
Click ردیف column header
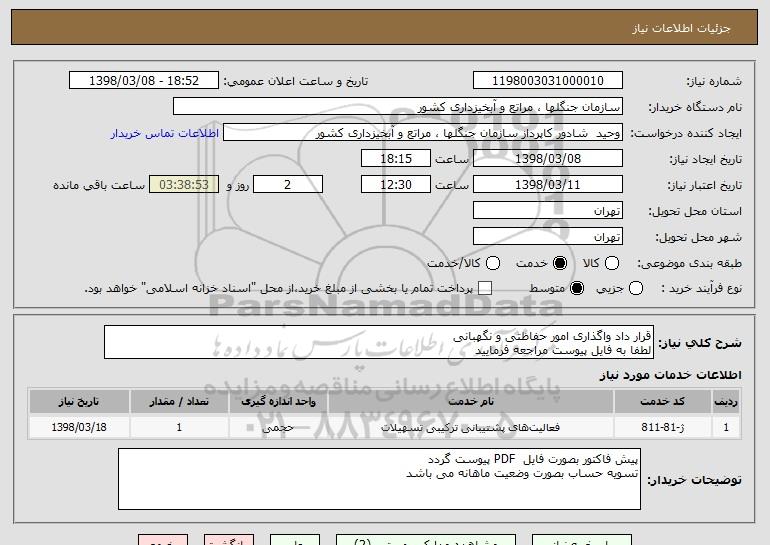pos(726,402)
